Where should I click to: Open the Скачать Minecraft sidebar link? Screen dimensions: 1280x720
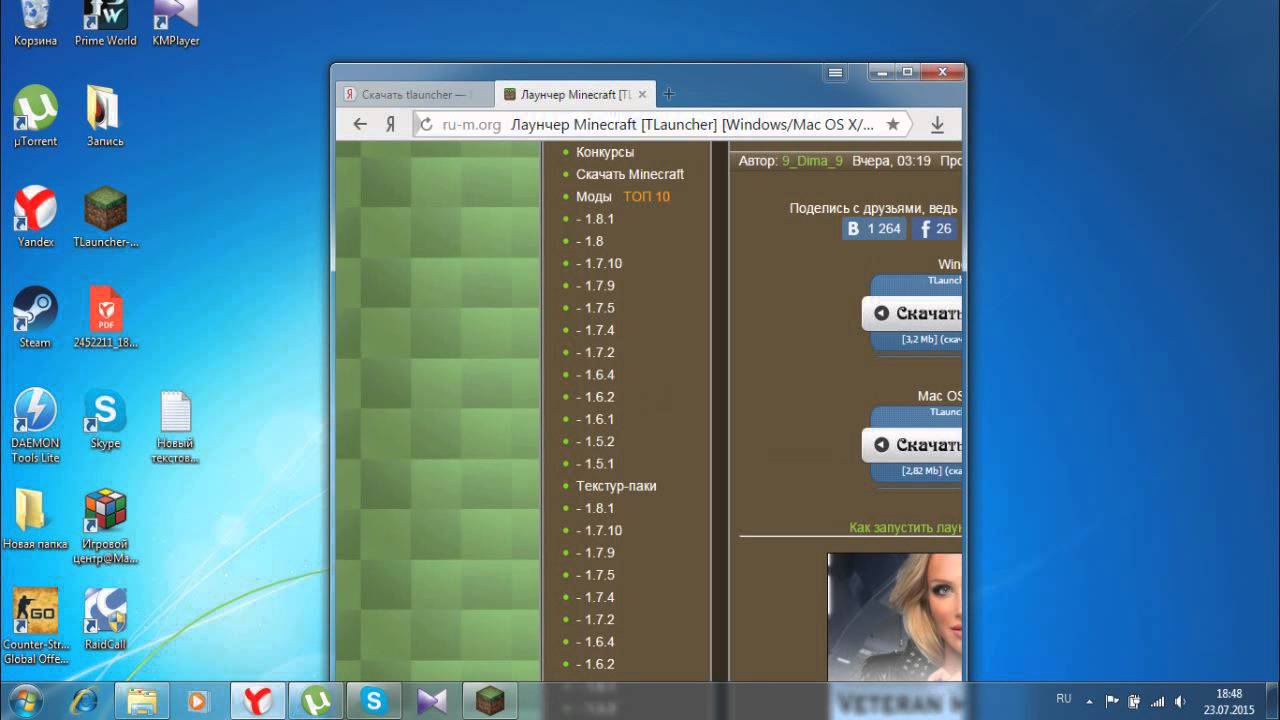pos(630,174)
